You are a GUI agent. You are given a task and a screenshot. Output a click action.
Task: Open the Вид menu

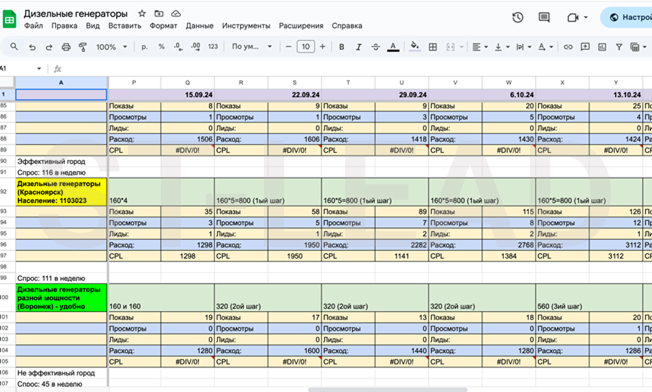pos(93,26)
